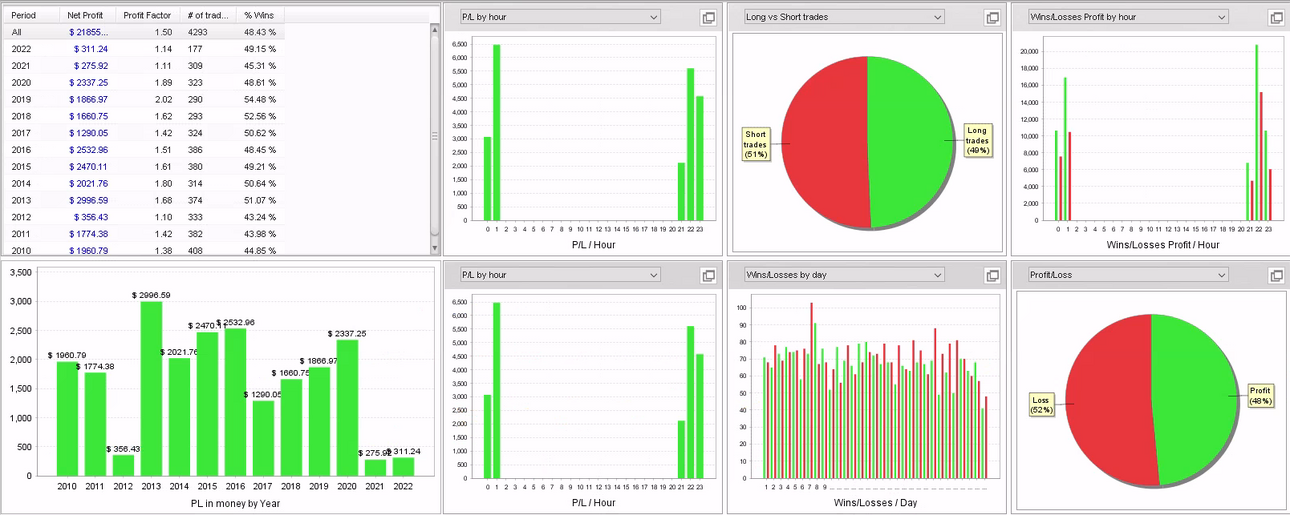Click the $ 356.43 table cell
This screenshot has width=1290, height=515.
coord(90,217)
